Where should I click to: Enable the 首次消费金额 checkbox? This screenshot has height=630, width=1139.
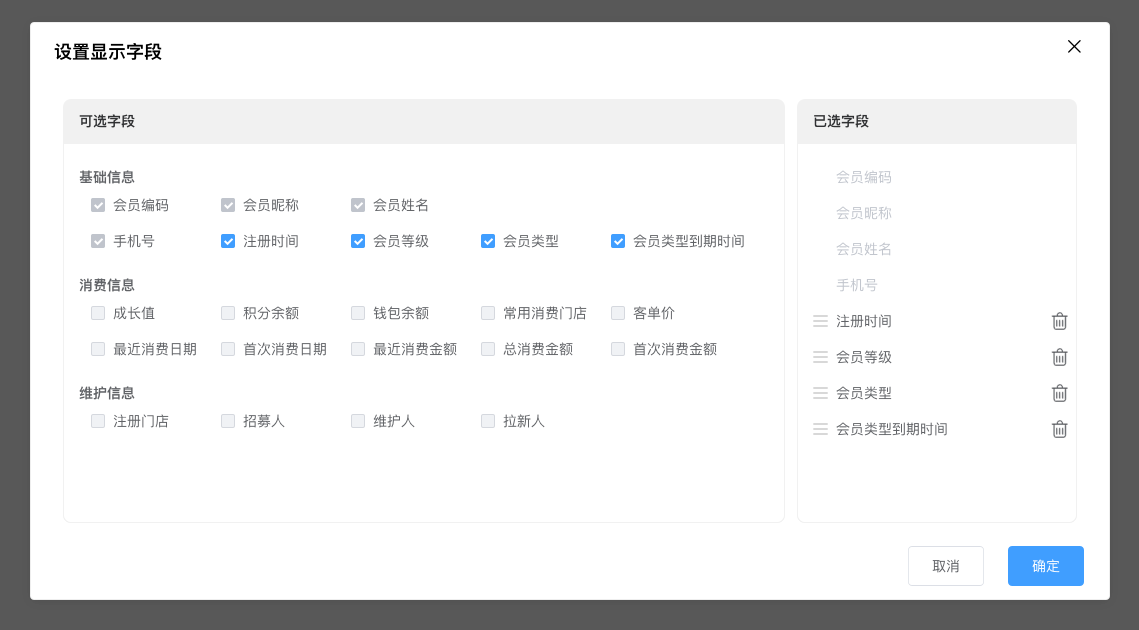point(618,349)
